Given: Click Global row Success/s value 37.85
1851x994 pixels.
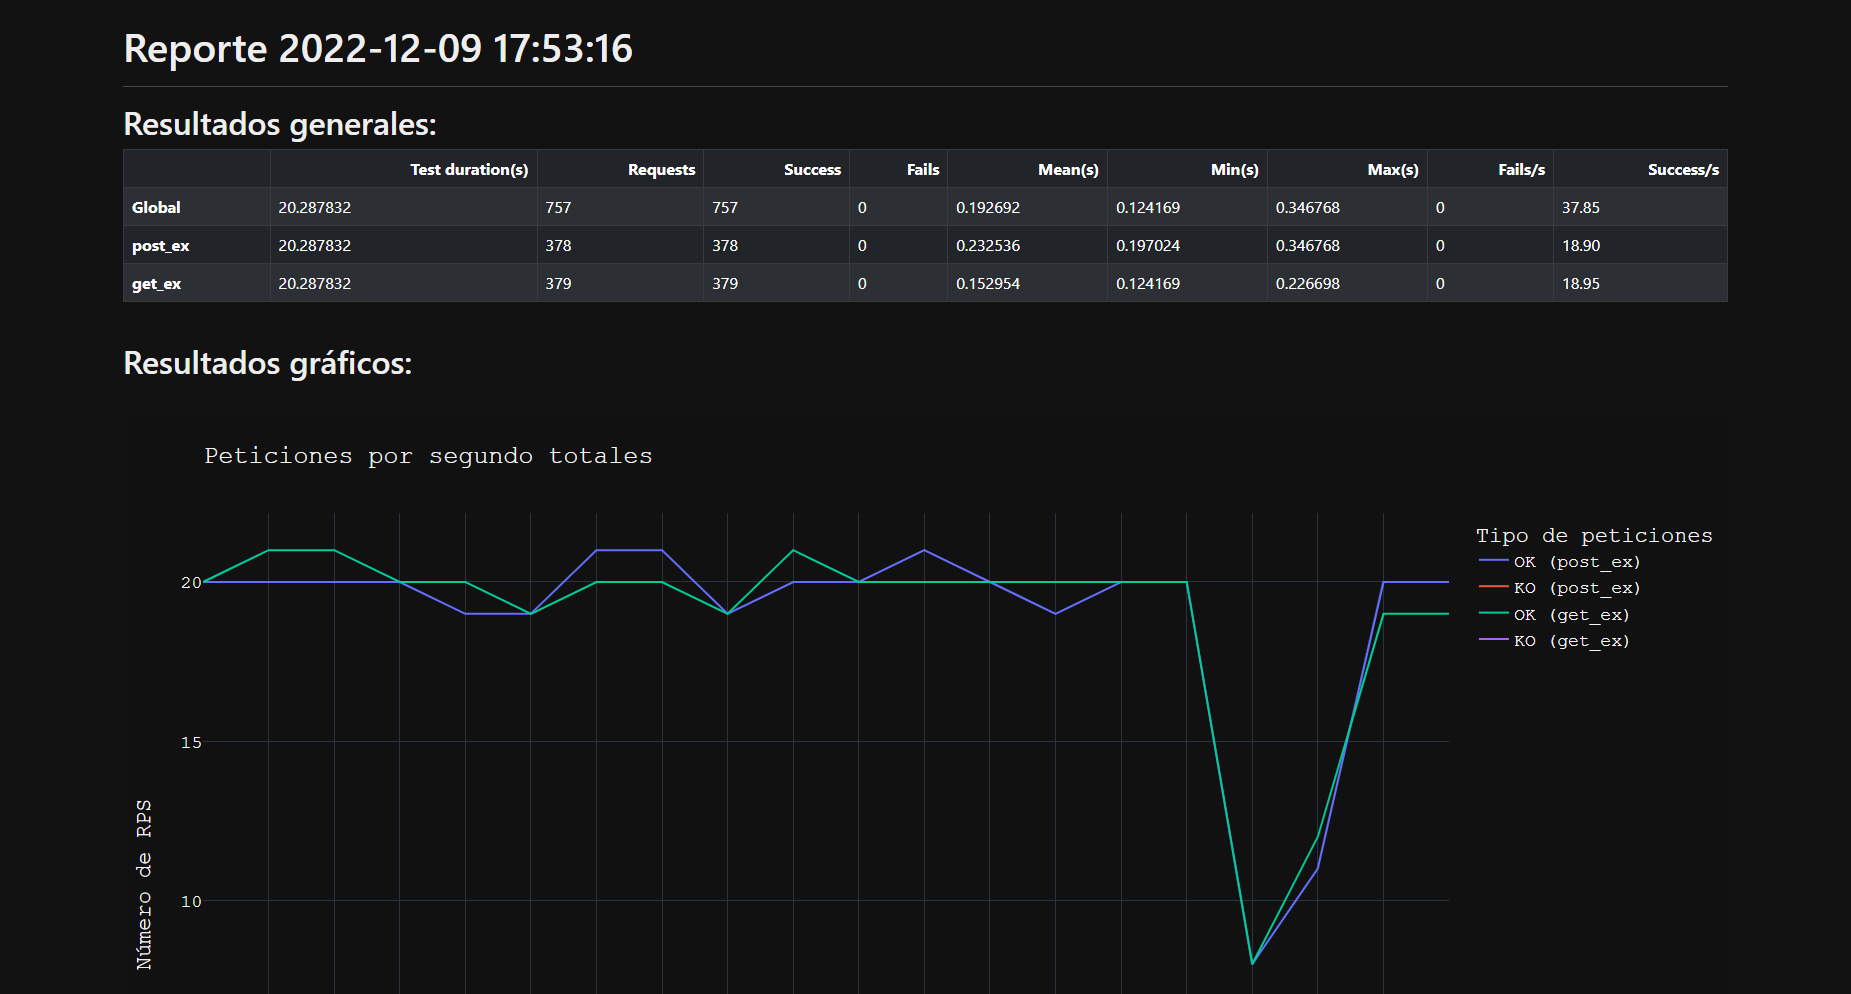Looking at the screenshot, I should pyautogui.click(x=1580, y=208).
